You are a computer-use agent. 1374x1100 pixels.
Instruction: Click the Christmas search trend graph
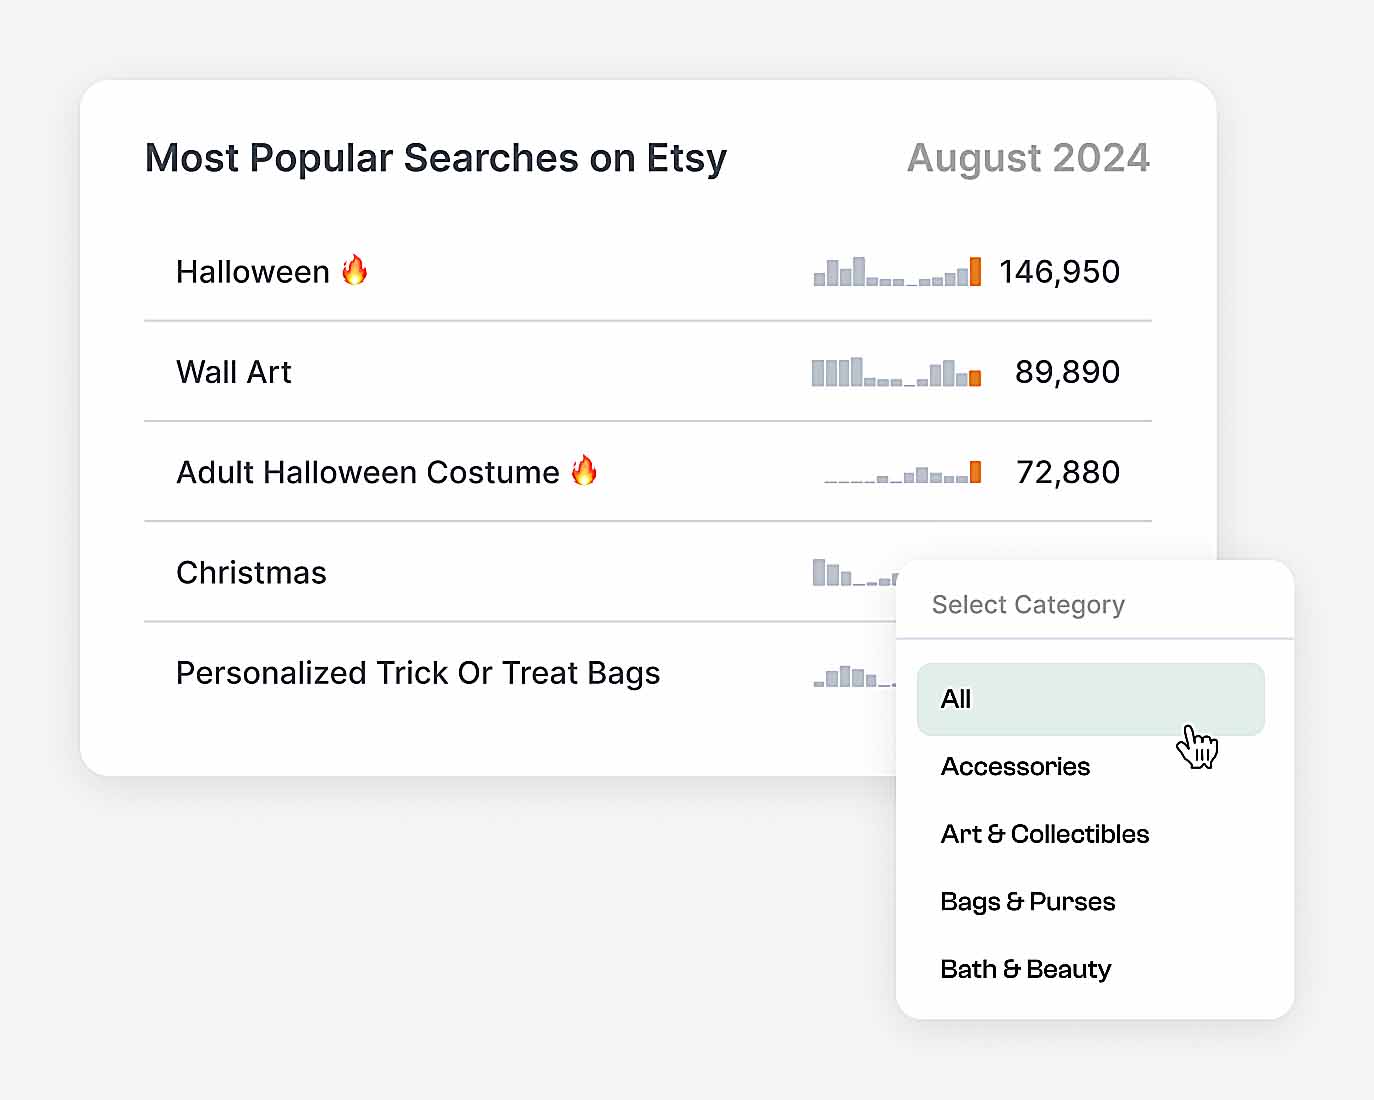(850, 572)
